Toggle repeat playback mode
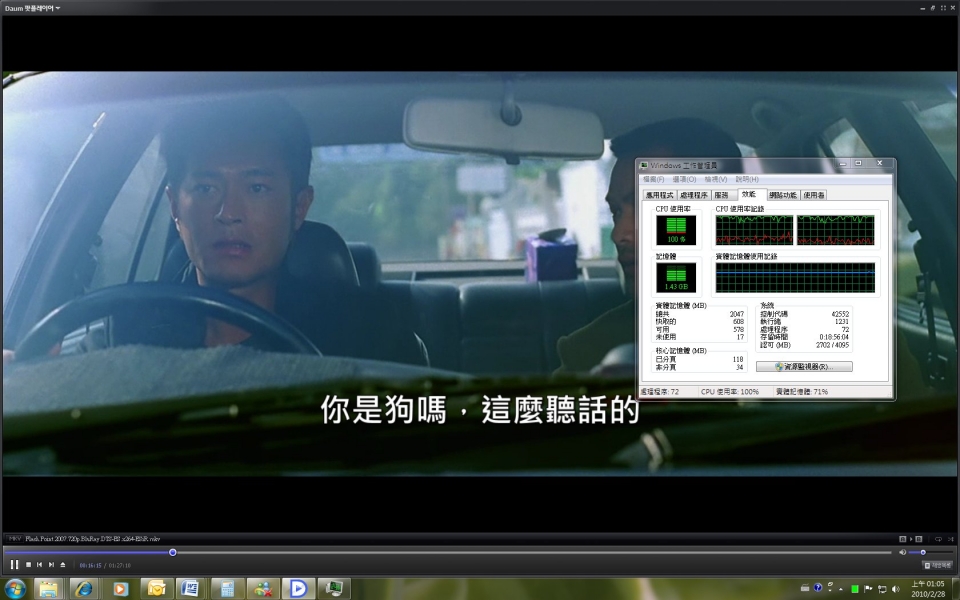 point(938,539)
